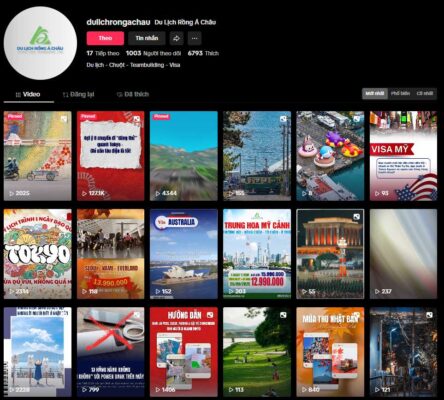
Task: Click the share arrow icon
Action: [x=176, y=38]
